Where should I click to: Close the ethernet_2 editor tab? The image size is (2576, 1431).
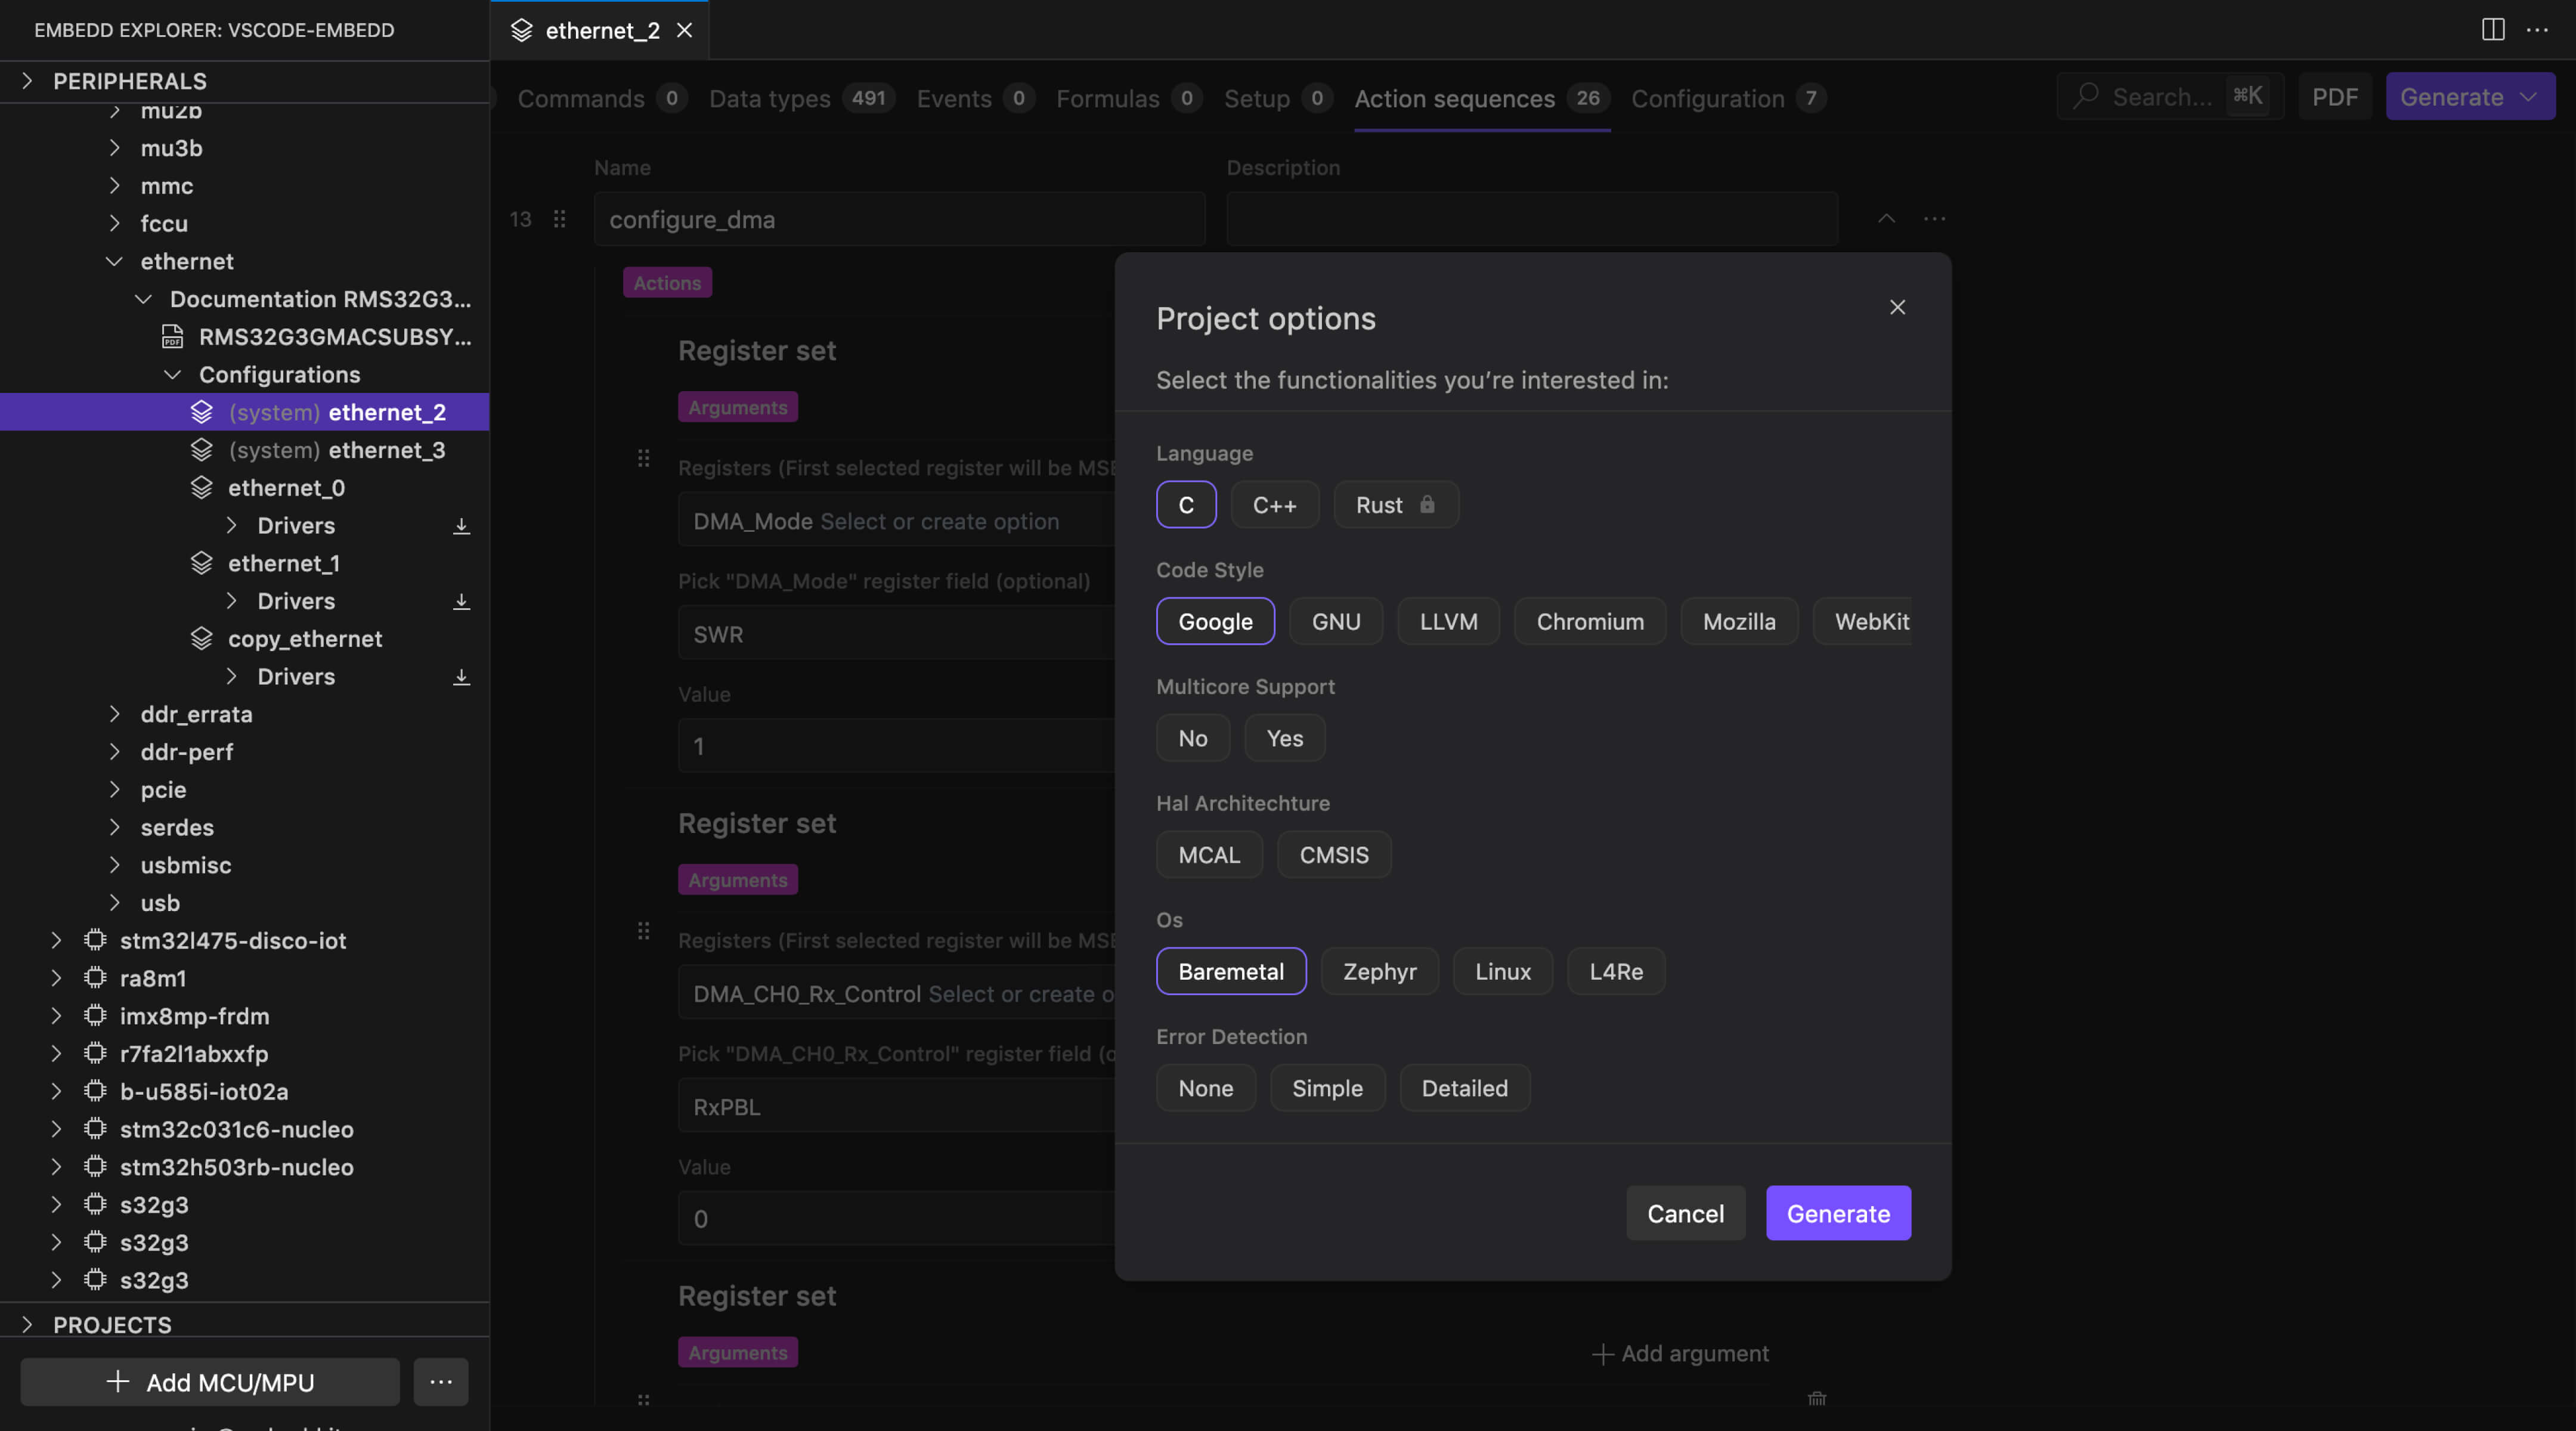[x=685, y=30]
